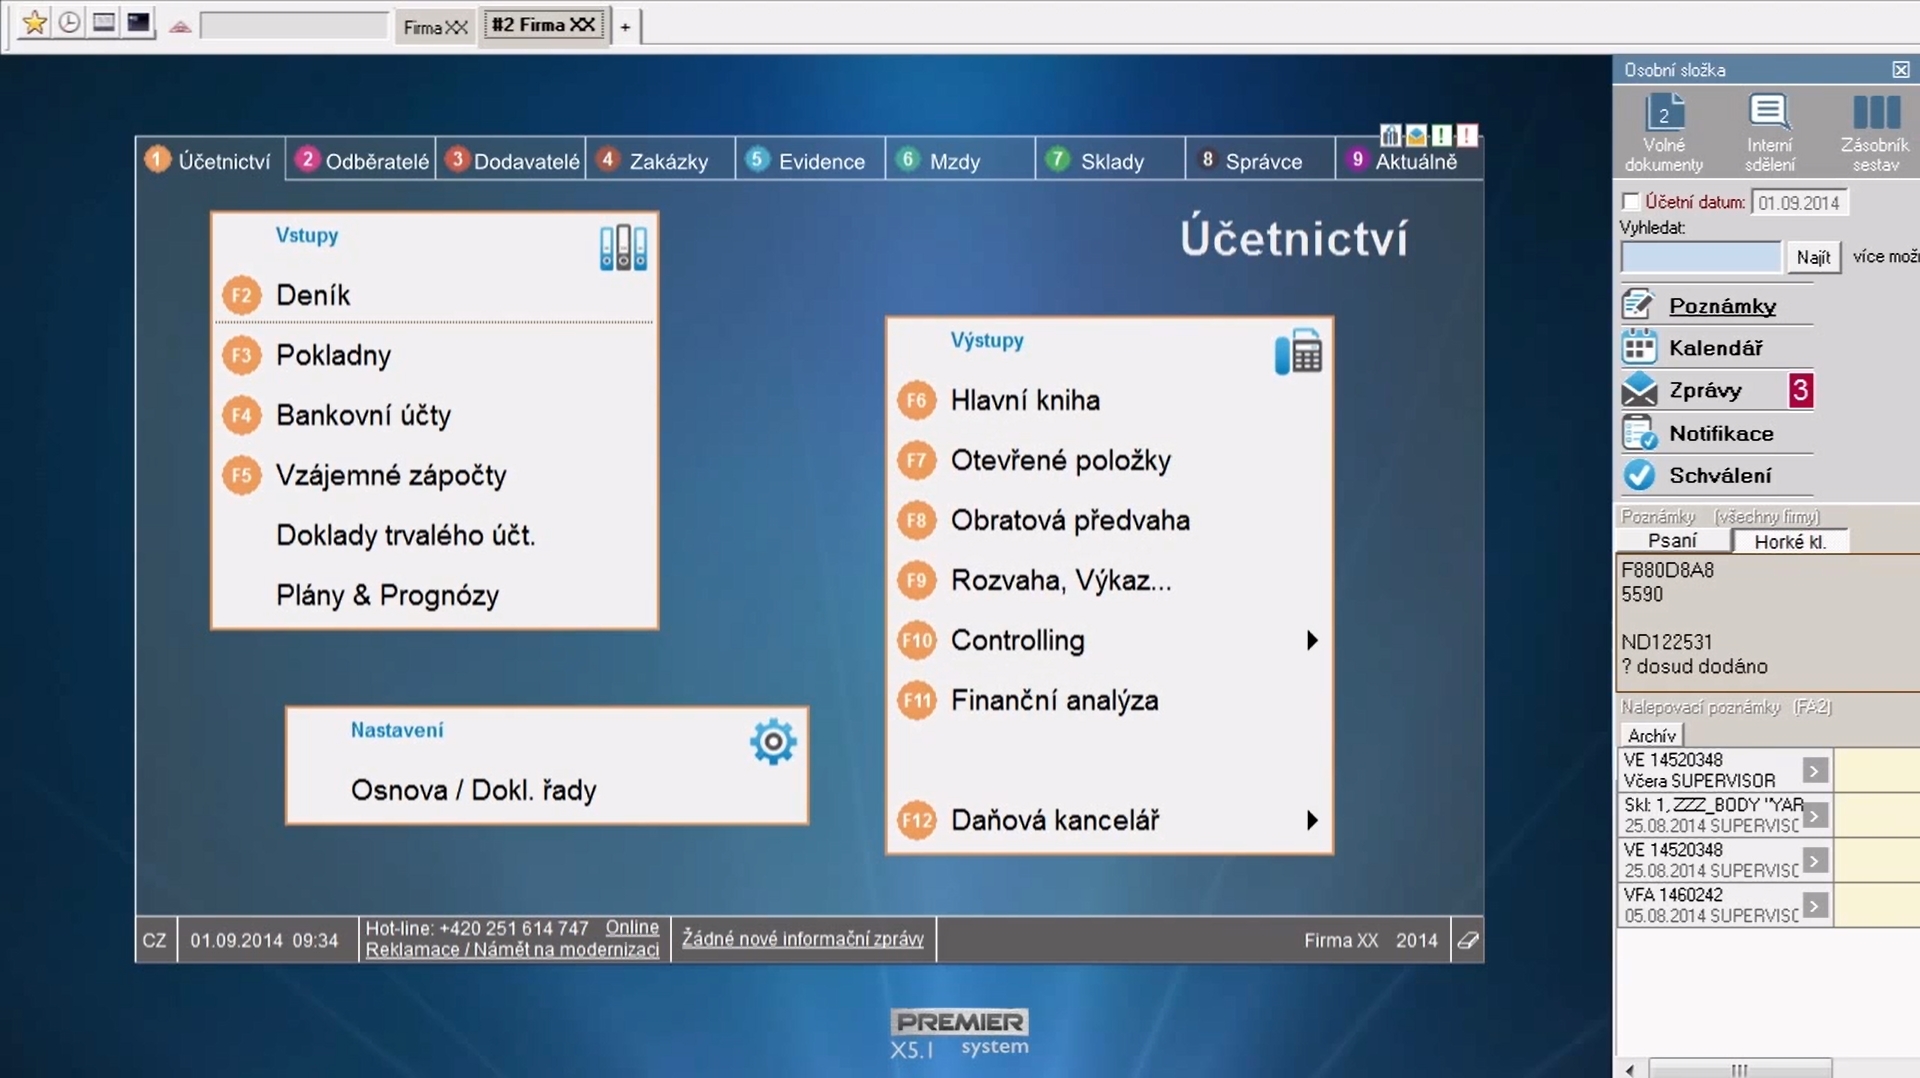Select the #2 Firma XX tab
1920x1078 pixels.
[x=544, y=25]
